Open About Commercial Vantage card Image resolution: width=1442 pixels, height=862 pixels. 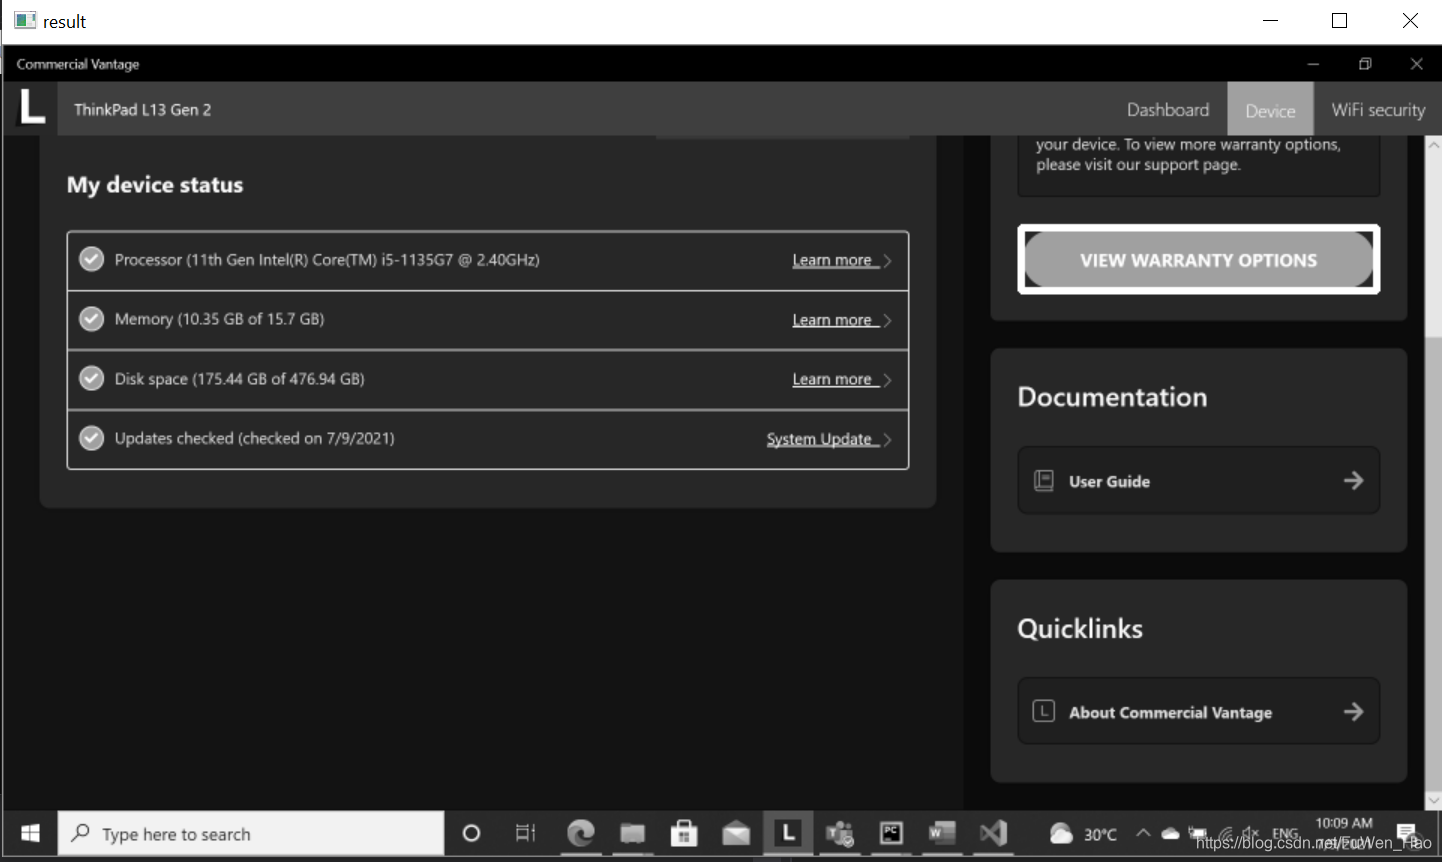(x=1198, y=712)
